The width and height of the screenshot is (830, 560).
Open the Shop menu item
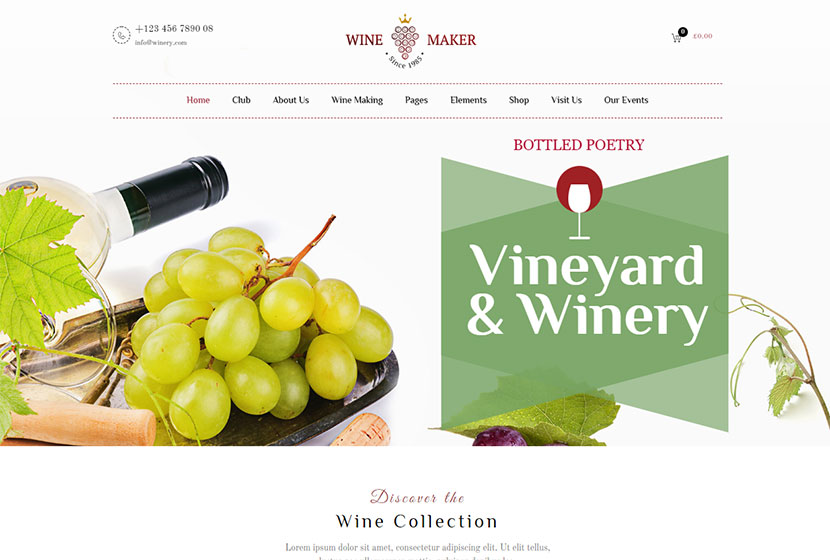[x=519, y=100]
